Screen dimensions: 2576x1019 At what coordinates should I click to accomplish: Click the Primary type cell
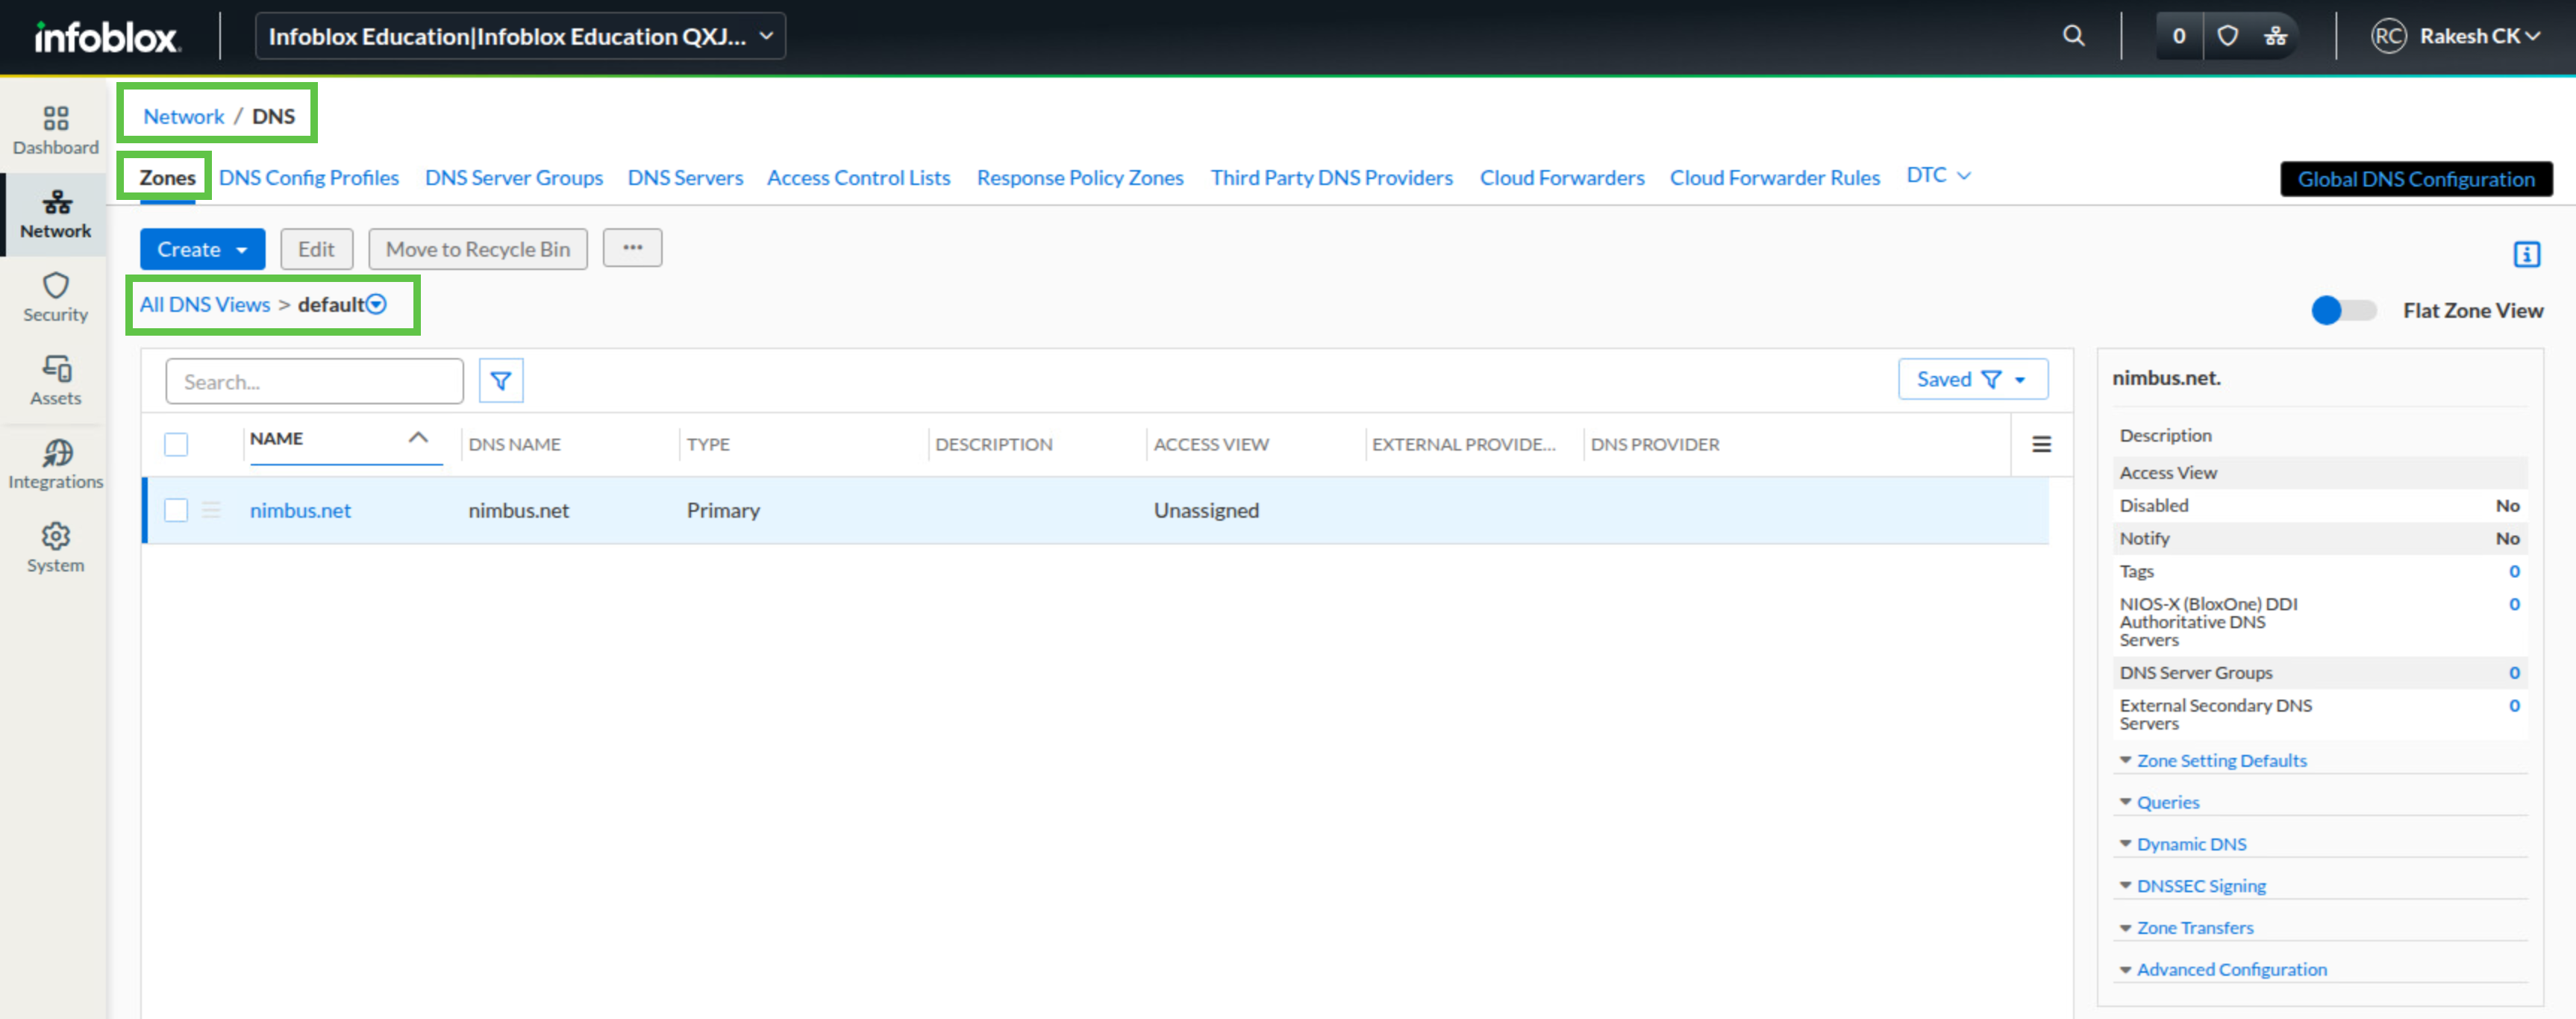coord(723,510)
